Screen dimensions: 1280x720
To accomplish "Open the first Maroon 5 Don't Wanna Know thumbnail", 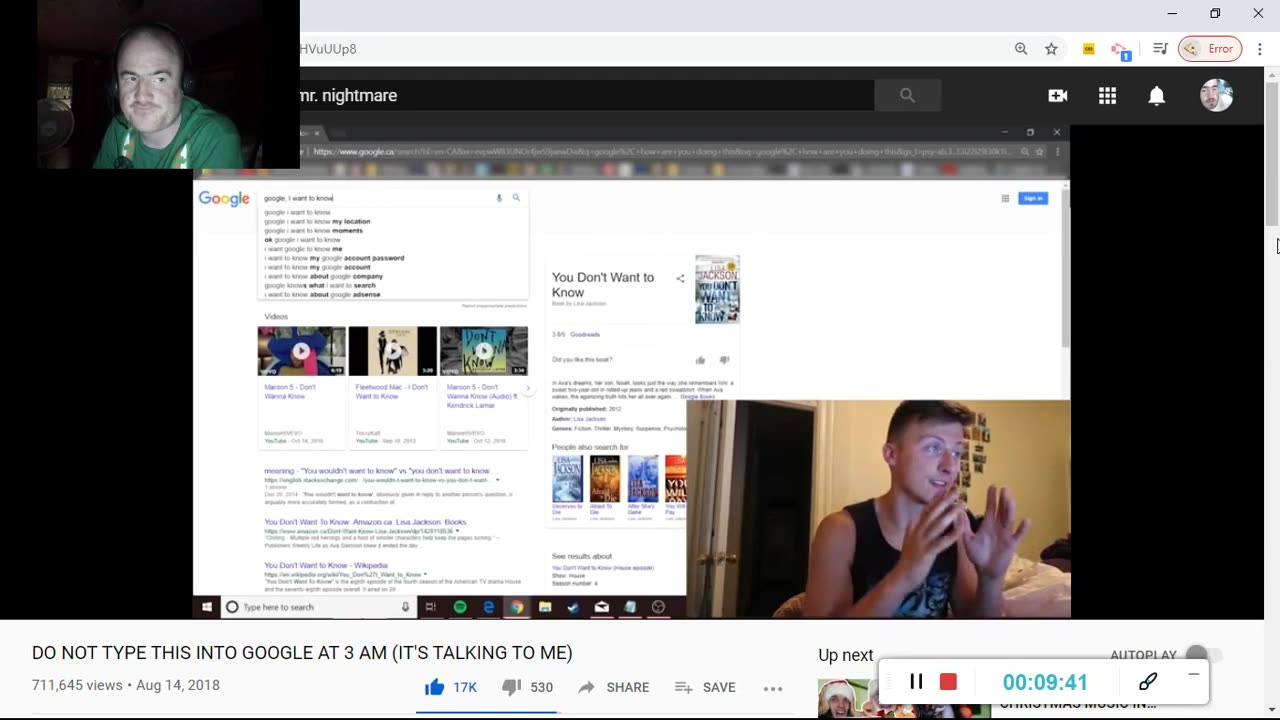I will point(301,351).
